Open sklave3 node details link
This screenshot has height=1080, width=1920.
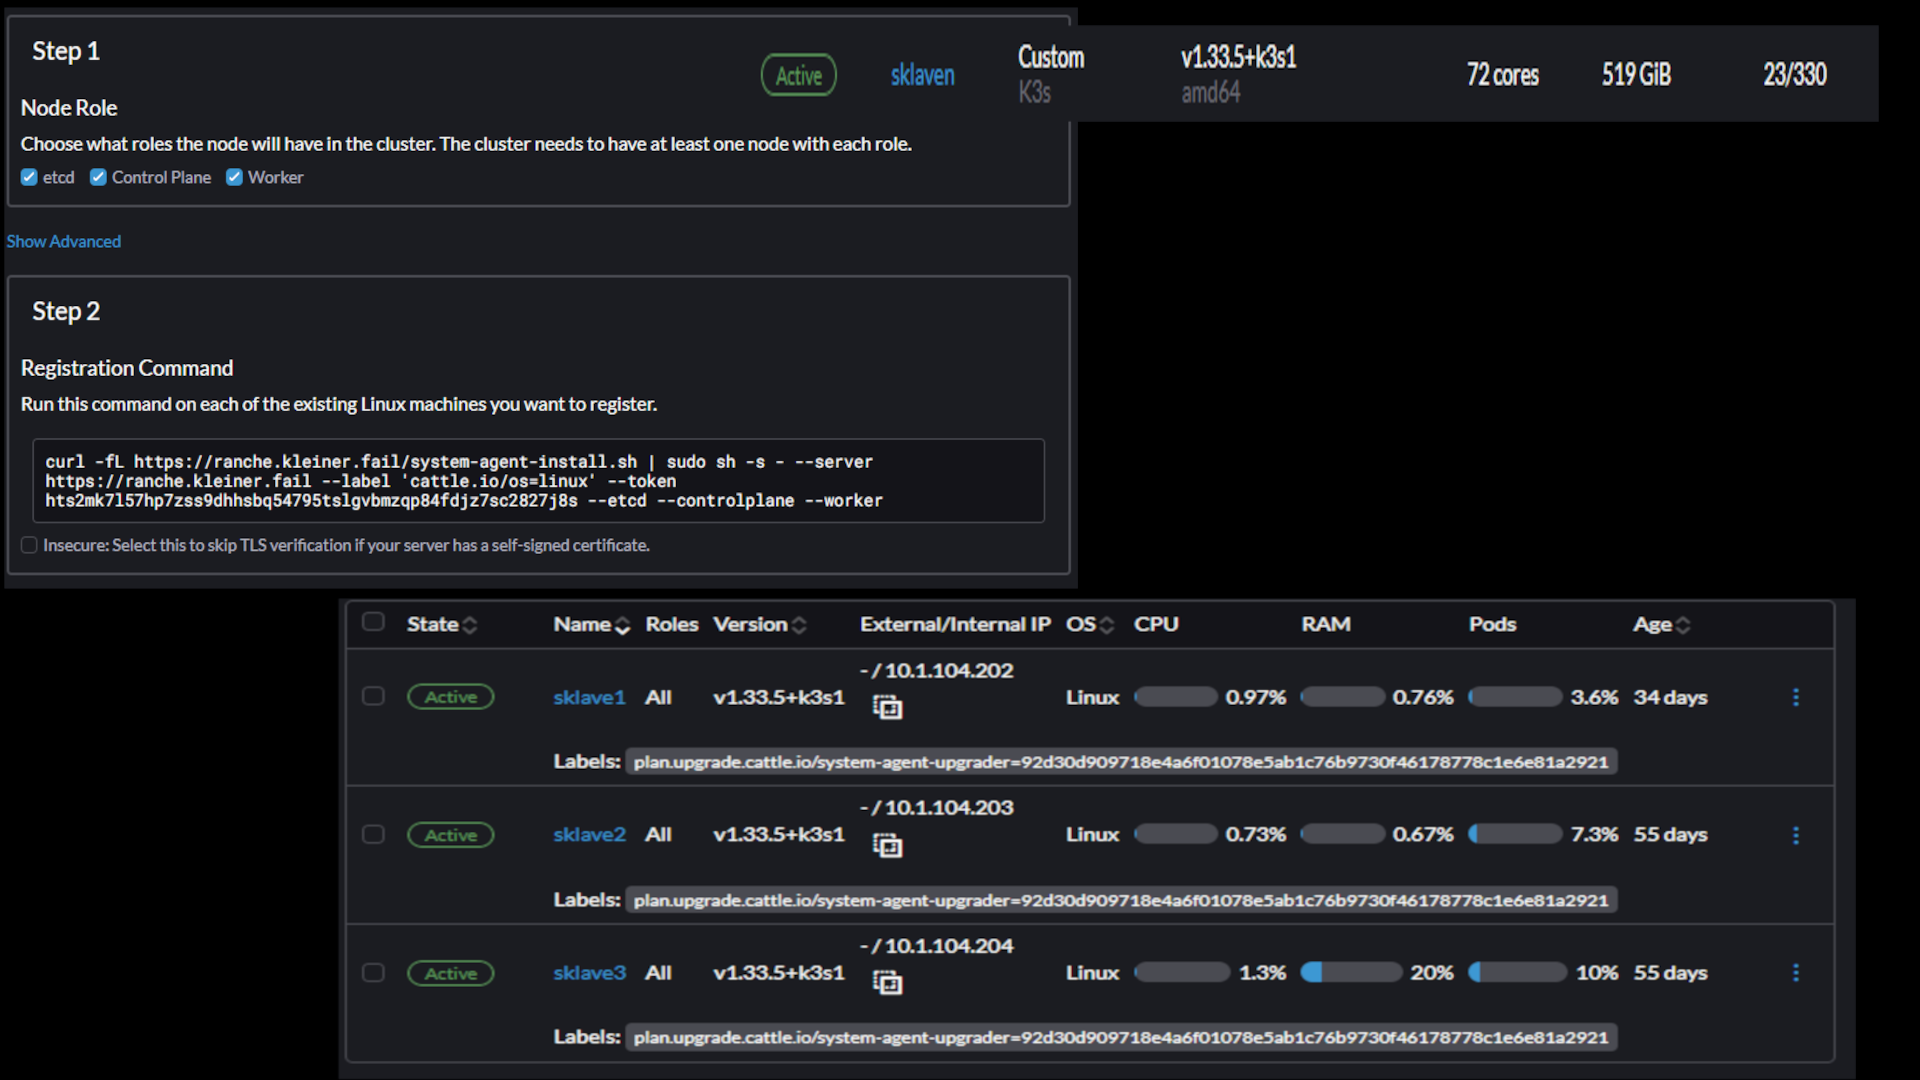click(x=589, y=973)
